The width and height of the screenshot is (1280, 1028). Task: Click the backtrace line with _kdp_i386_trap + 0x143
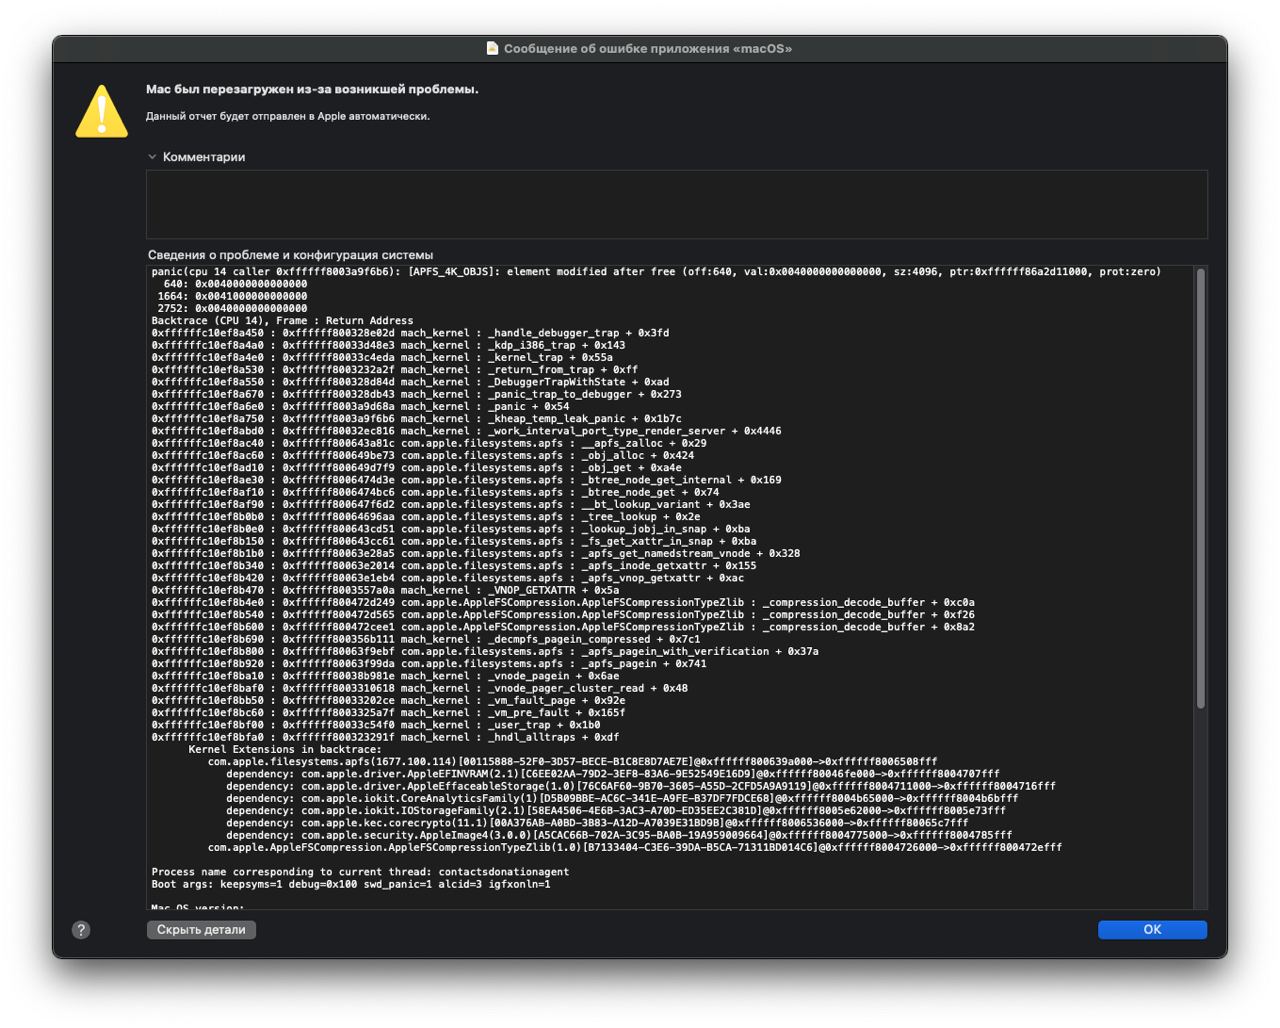388,345
